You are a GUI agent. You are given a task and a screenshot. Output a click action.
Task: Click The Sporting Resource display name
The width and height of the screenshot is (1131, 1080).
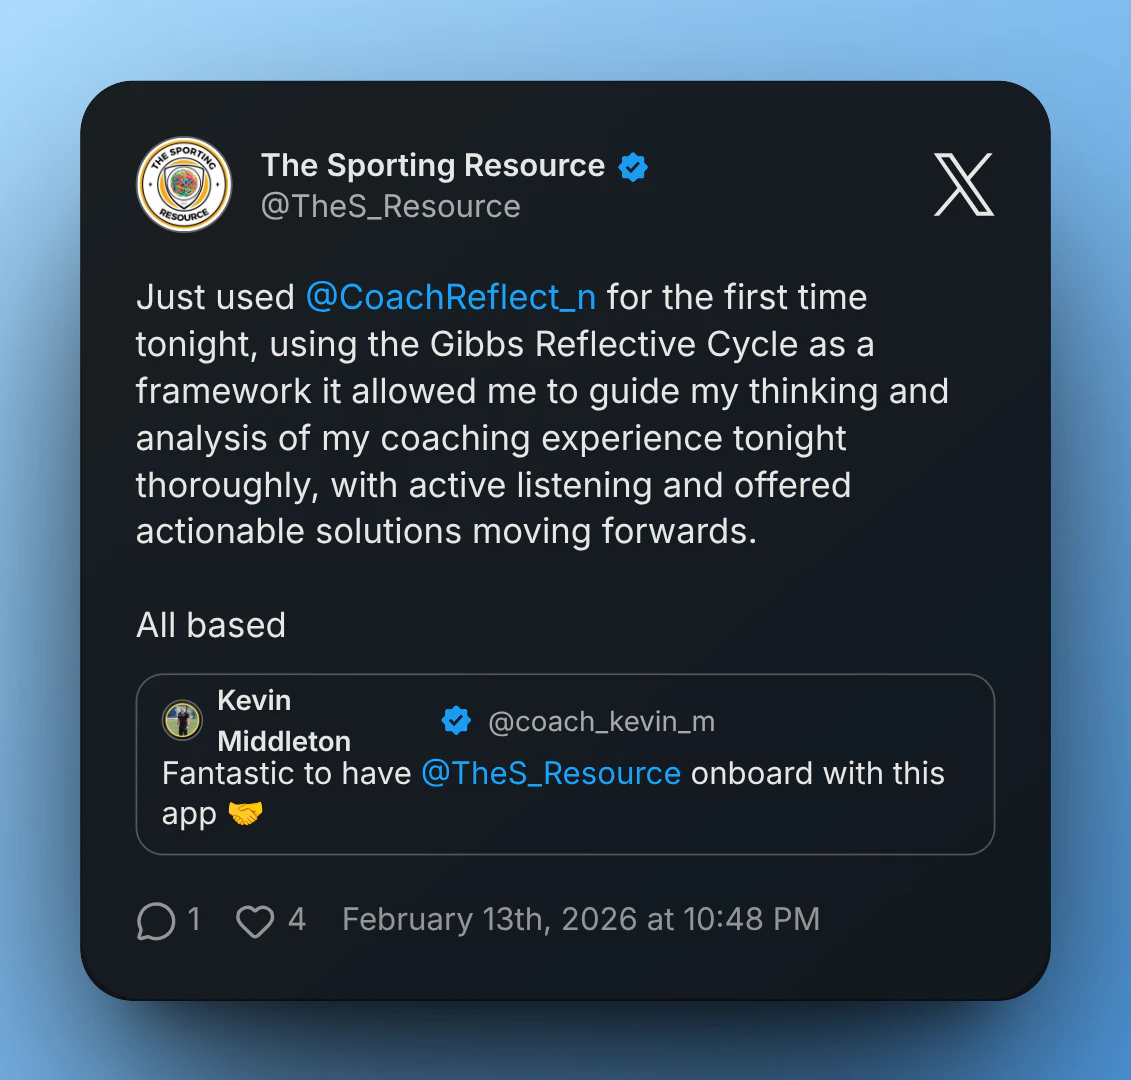coord(433,166)
